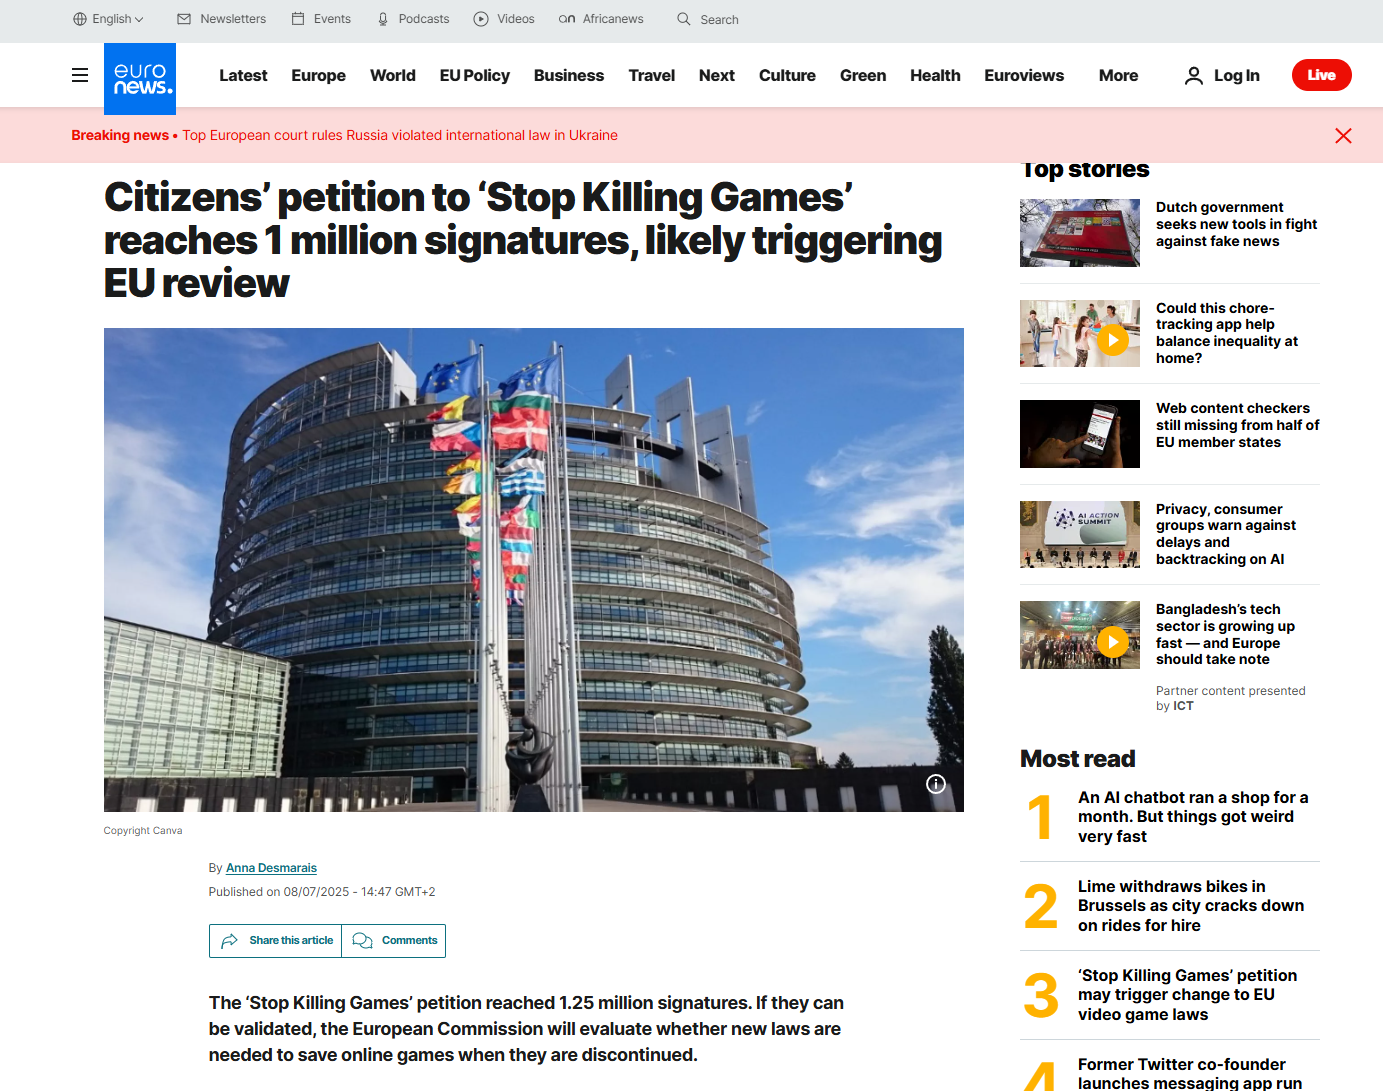Click the Dutch government story thumbnail
The image size is (1383, 1091).
(1080, 233)
